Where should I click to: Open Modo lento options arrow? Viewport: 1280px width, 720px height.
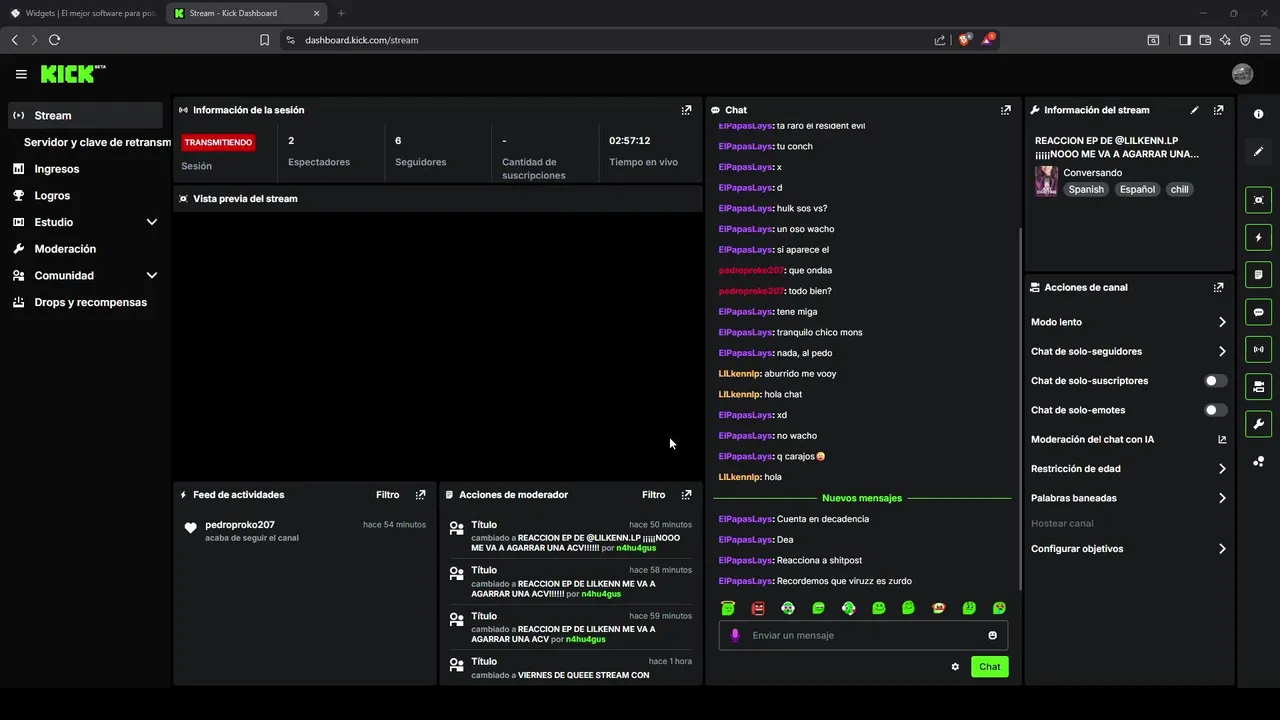pos(1222,322)
